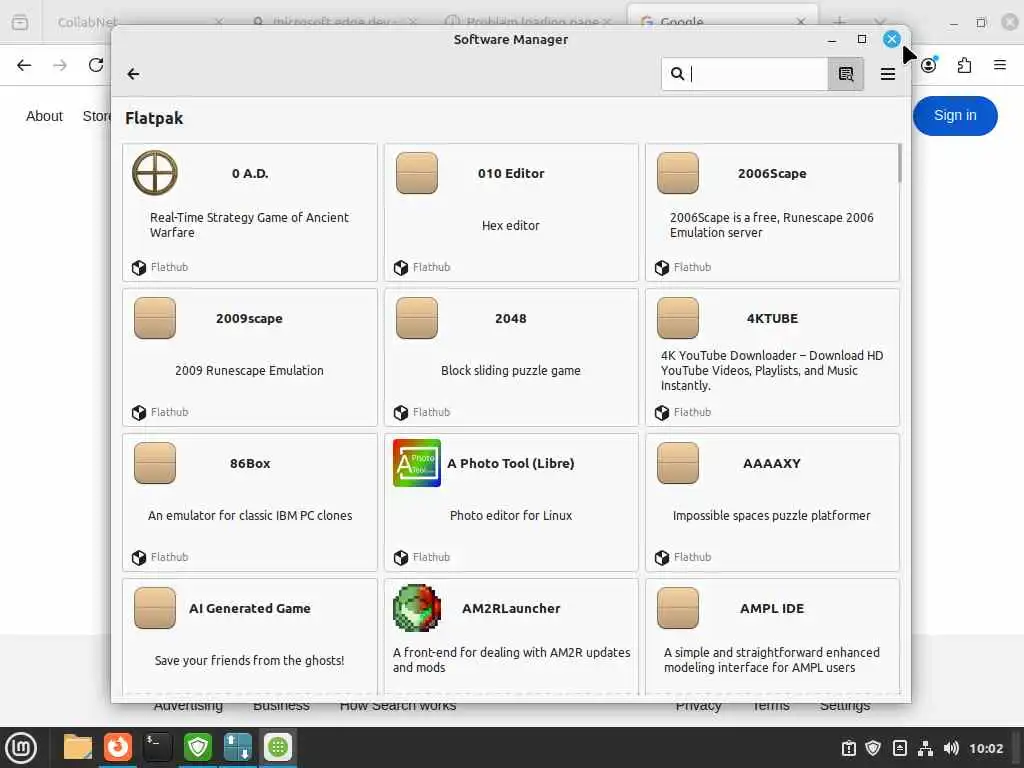1024x768 pixels.
Task: Open the browser extensions puzzle icon
Action: click(964, 65)
